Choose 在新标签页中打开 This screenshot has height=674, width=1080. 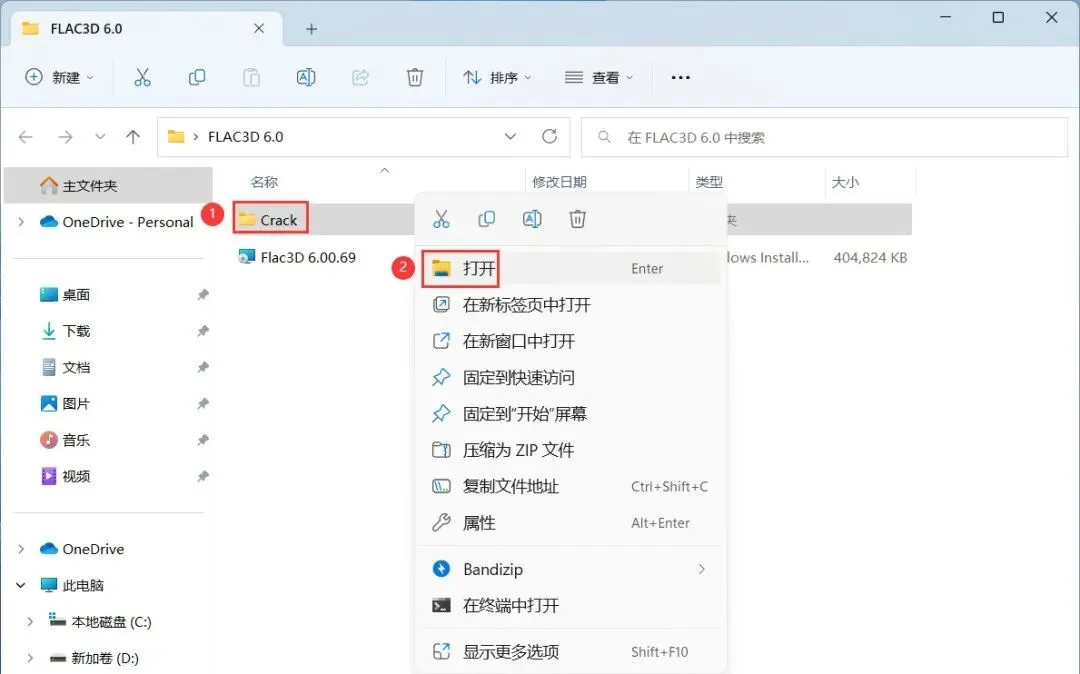pyautogui.click(x=571, y=305)
